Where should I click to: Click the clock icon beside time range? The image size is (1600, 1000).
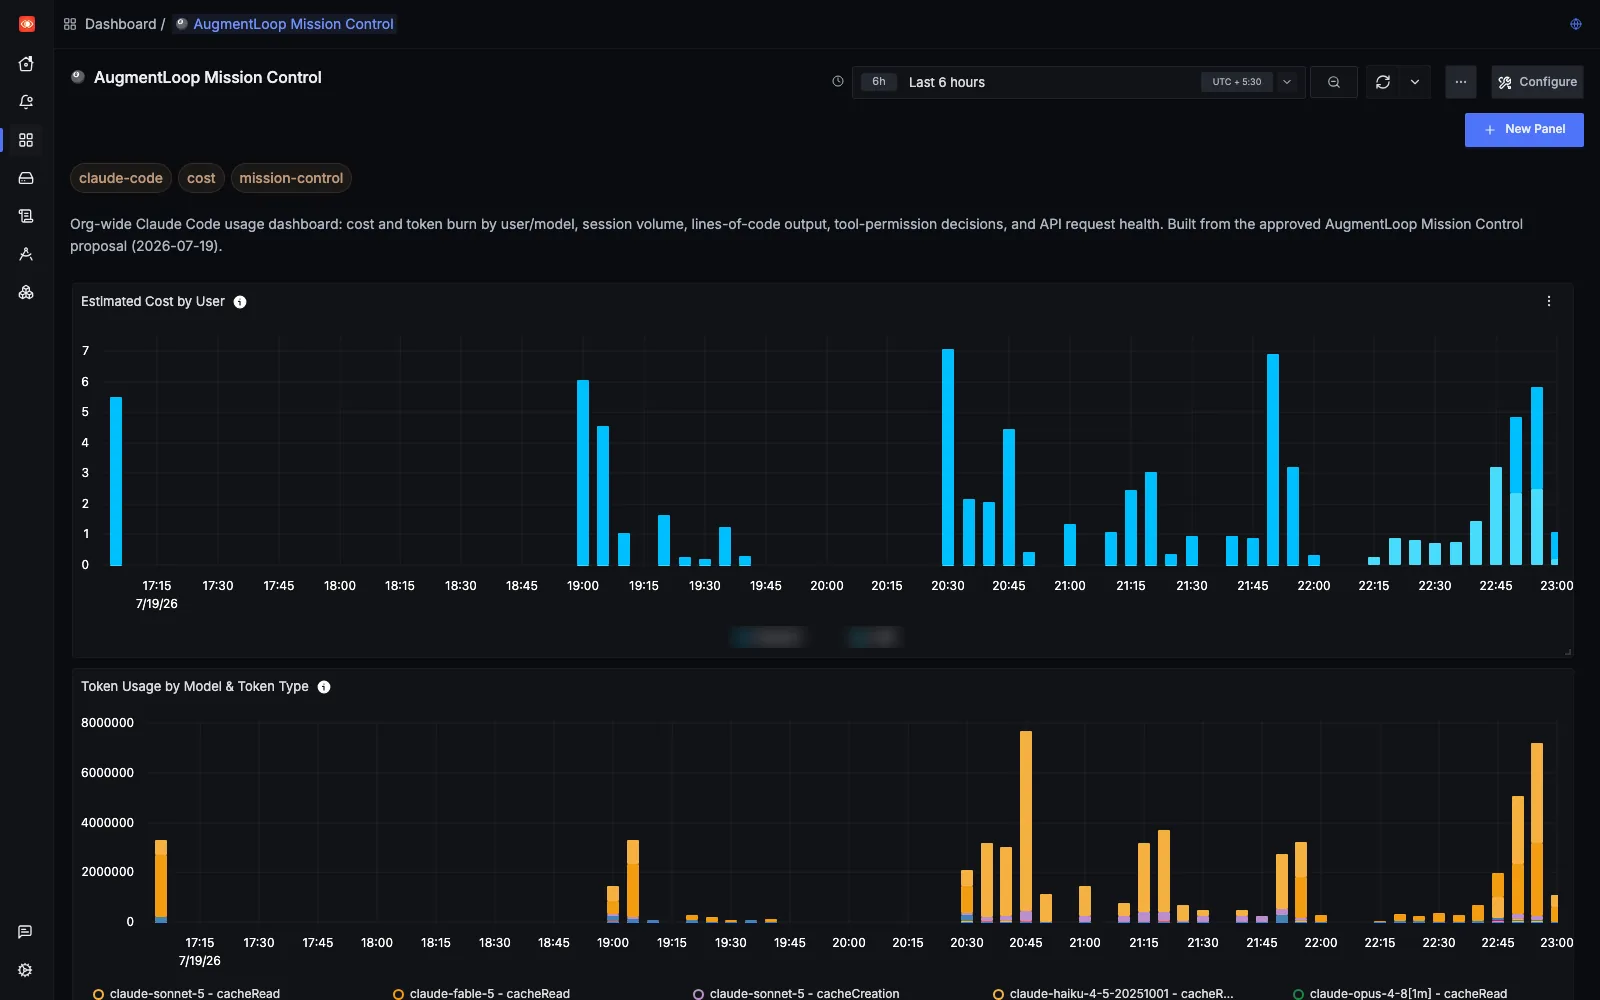point(838,82)
